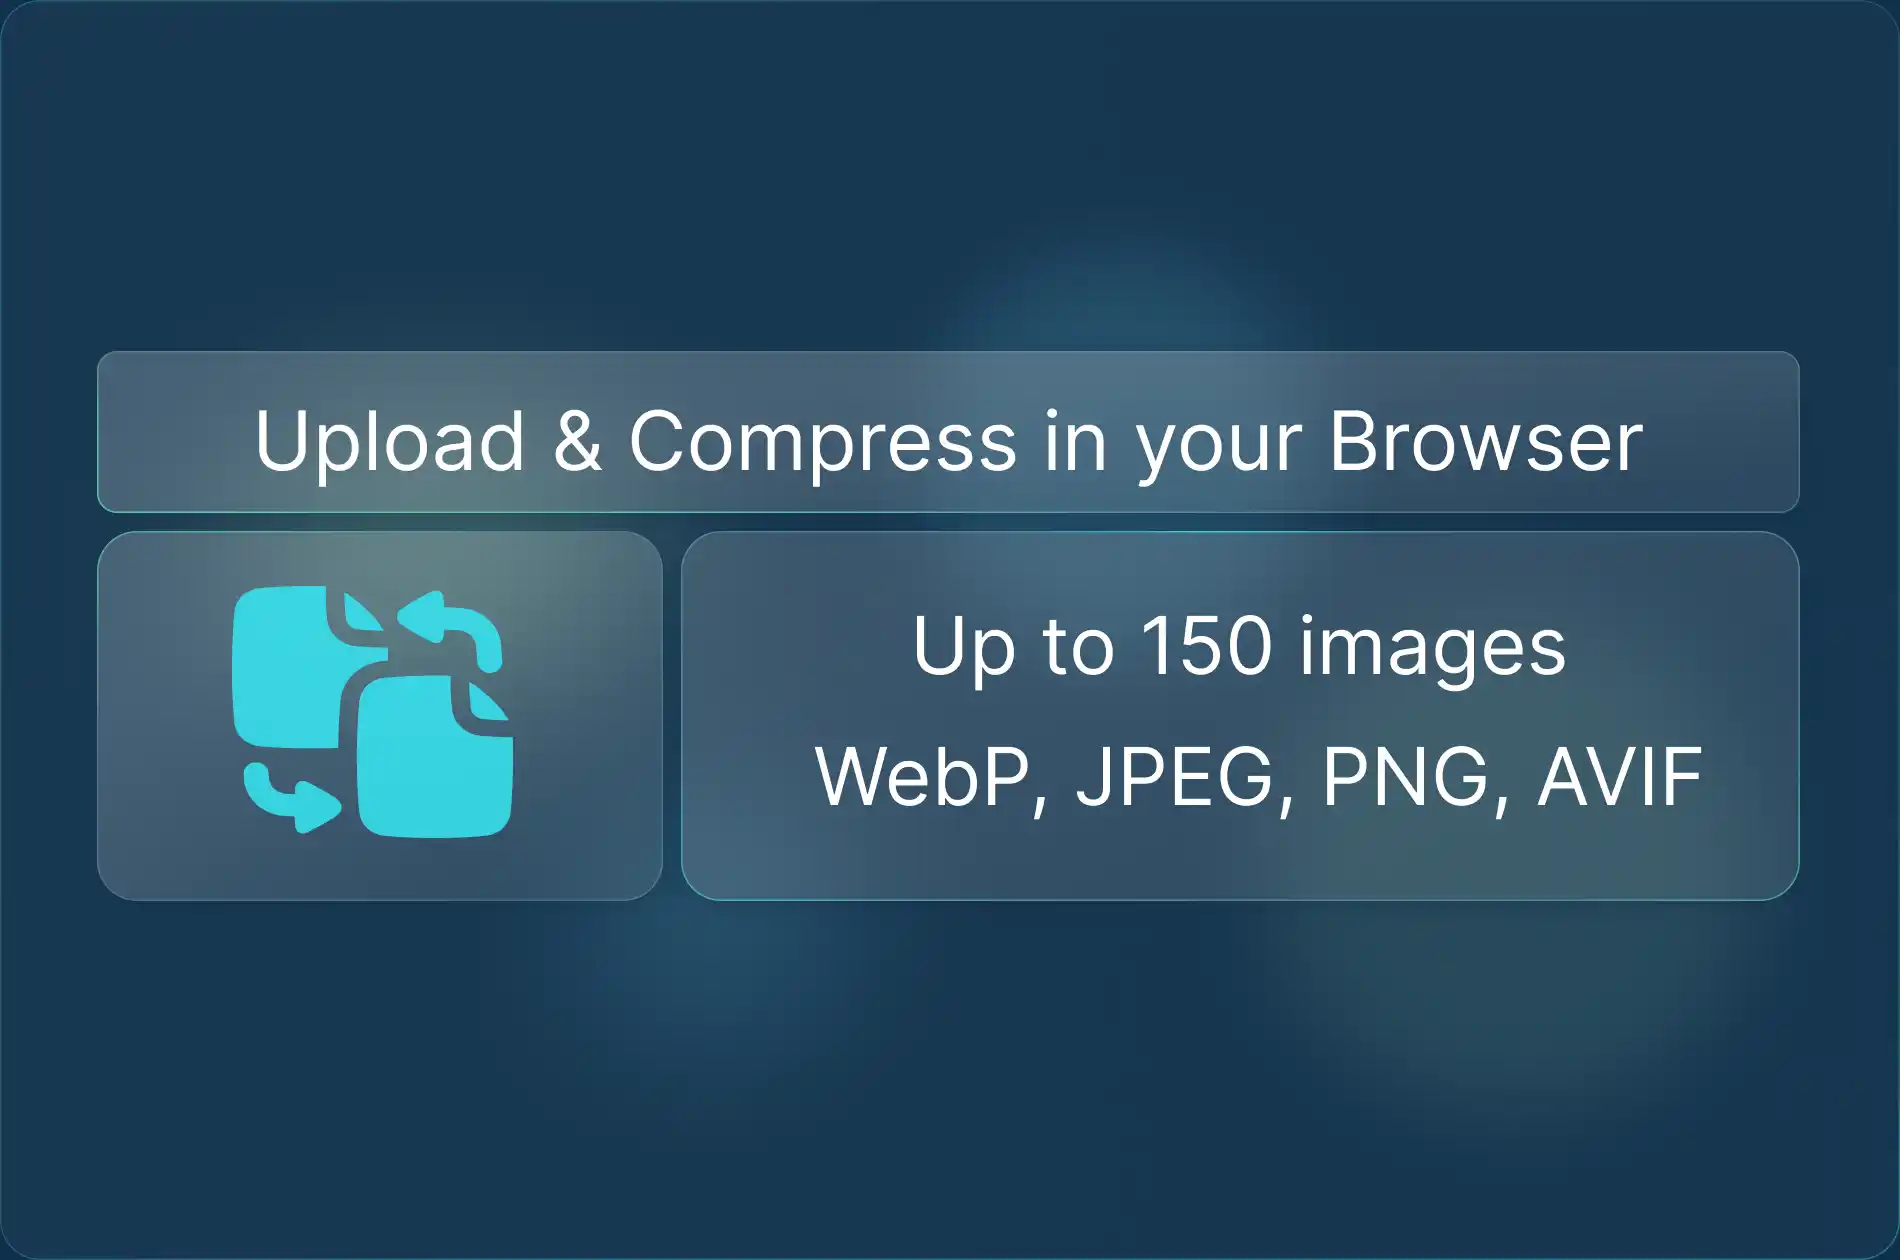Click the ampersand symbol in the heading
This screenshot has width=1900, height=1260.
(x=577, y=440)
